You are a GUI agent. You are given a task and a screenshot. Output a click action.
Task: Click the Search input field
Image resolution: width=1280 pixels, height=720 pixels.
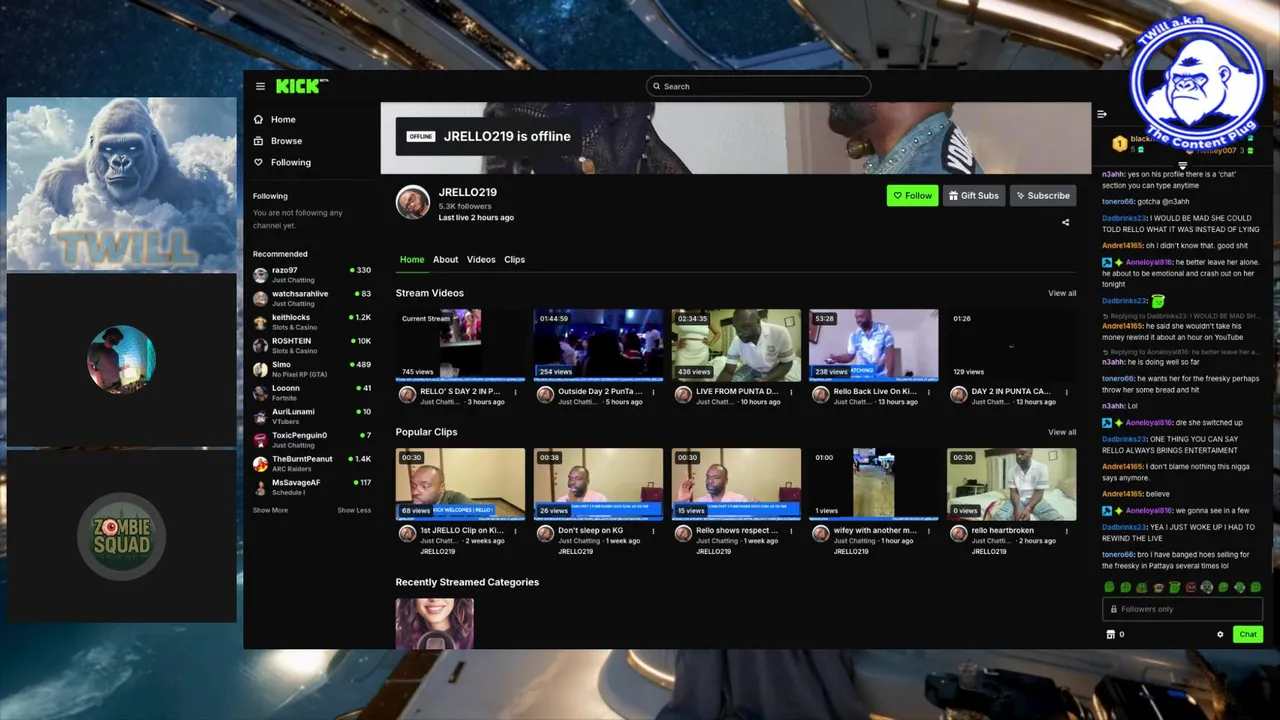(758, 86)
